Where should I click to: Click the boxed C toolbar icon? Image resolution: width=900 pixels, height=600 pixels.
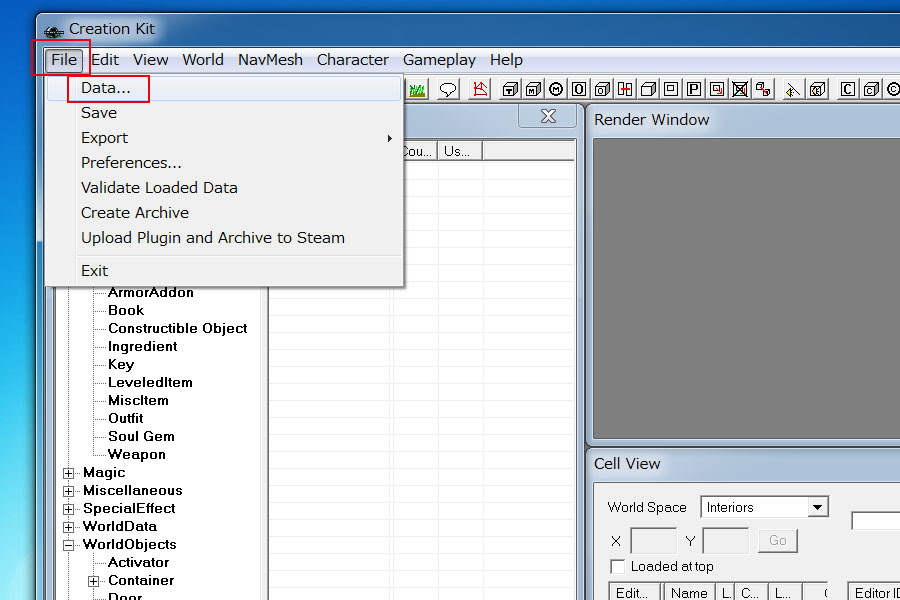coord(847,90)
